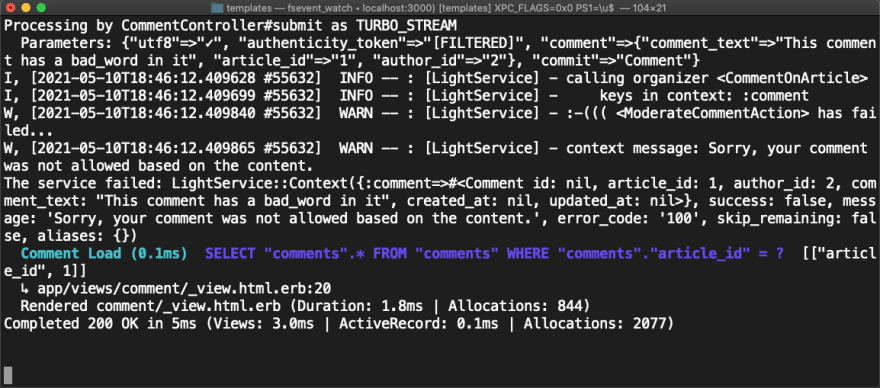
Task: Maximize the terminal using the green button
Action: [40, 8]
